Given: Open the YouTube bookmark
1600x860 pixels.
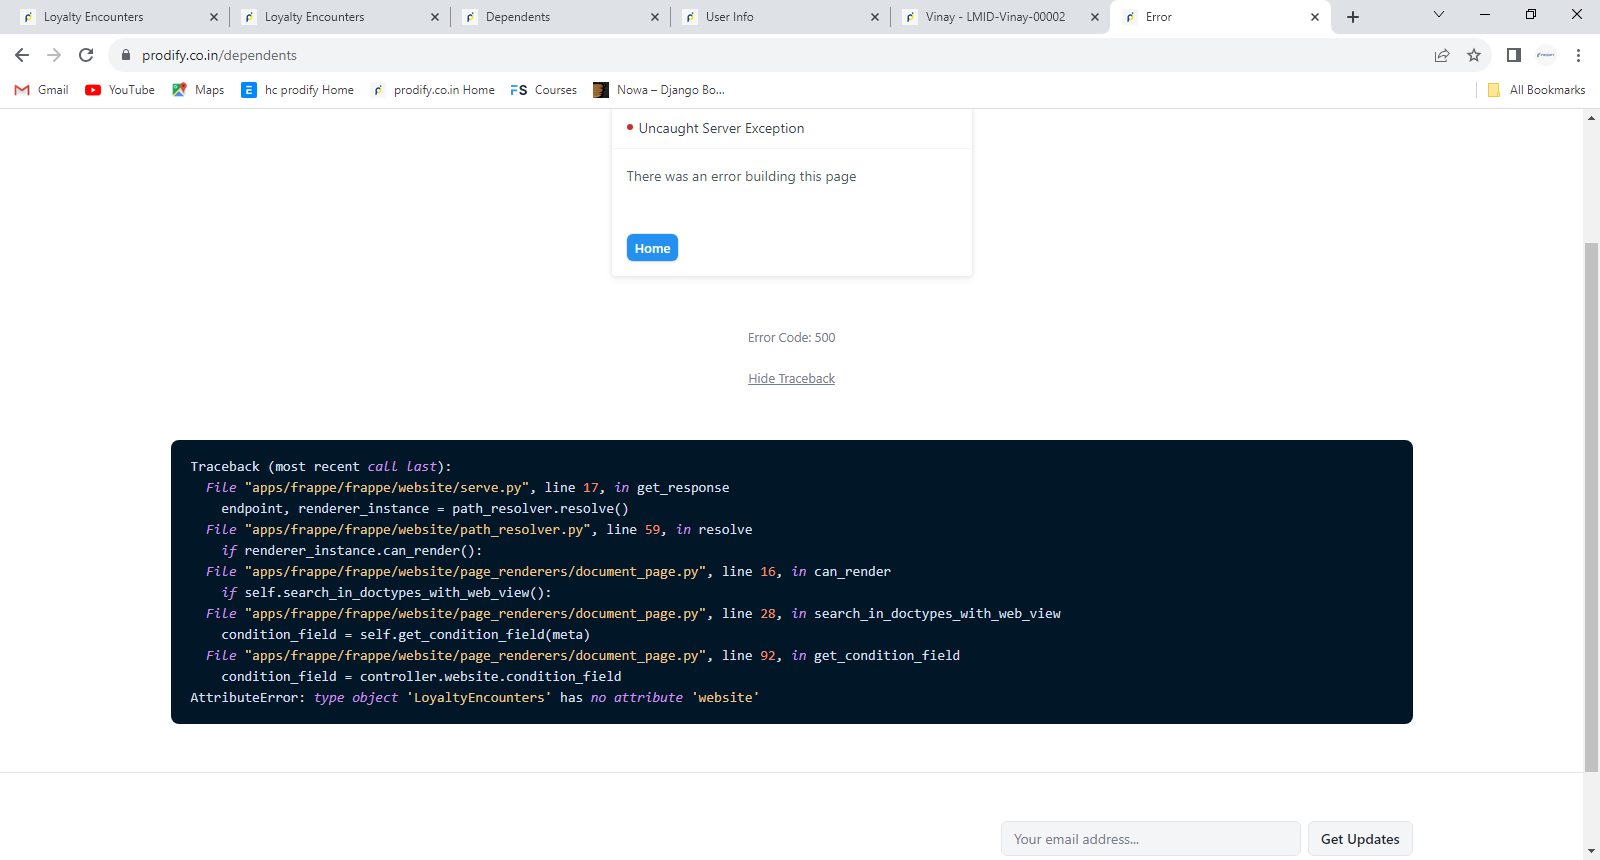Looking at the screenshot, I should (120, 90).
